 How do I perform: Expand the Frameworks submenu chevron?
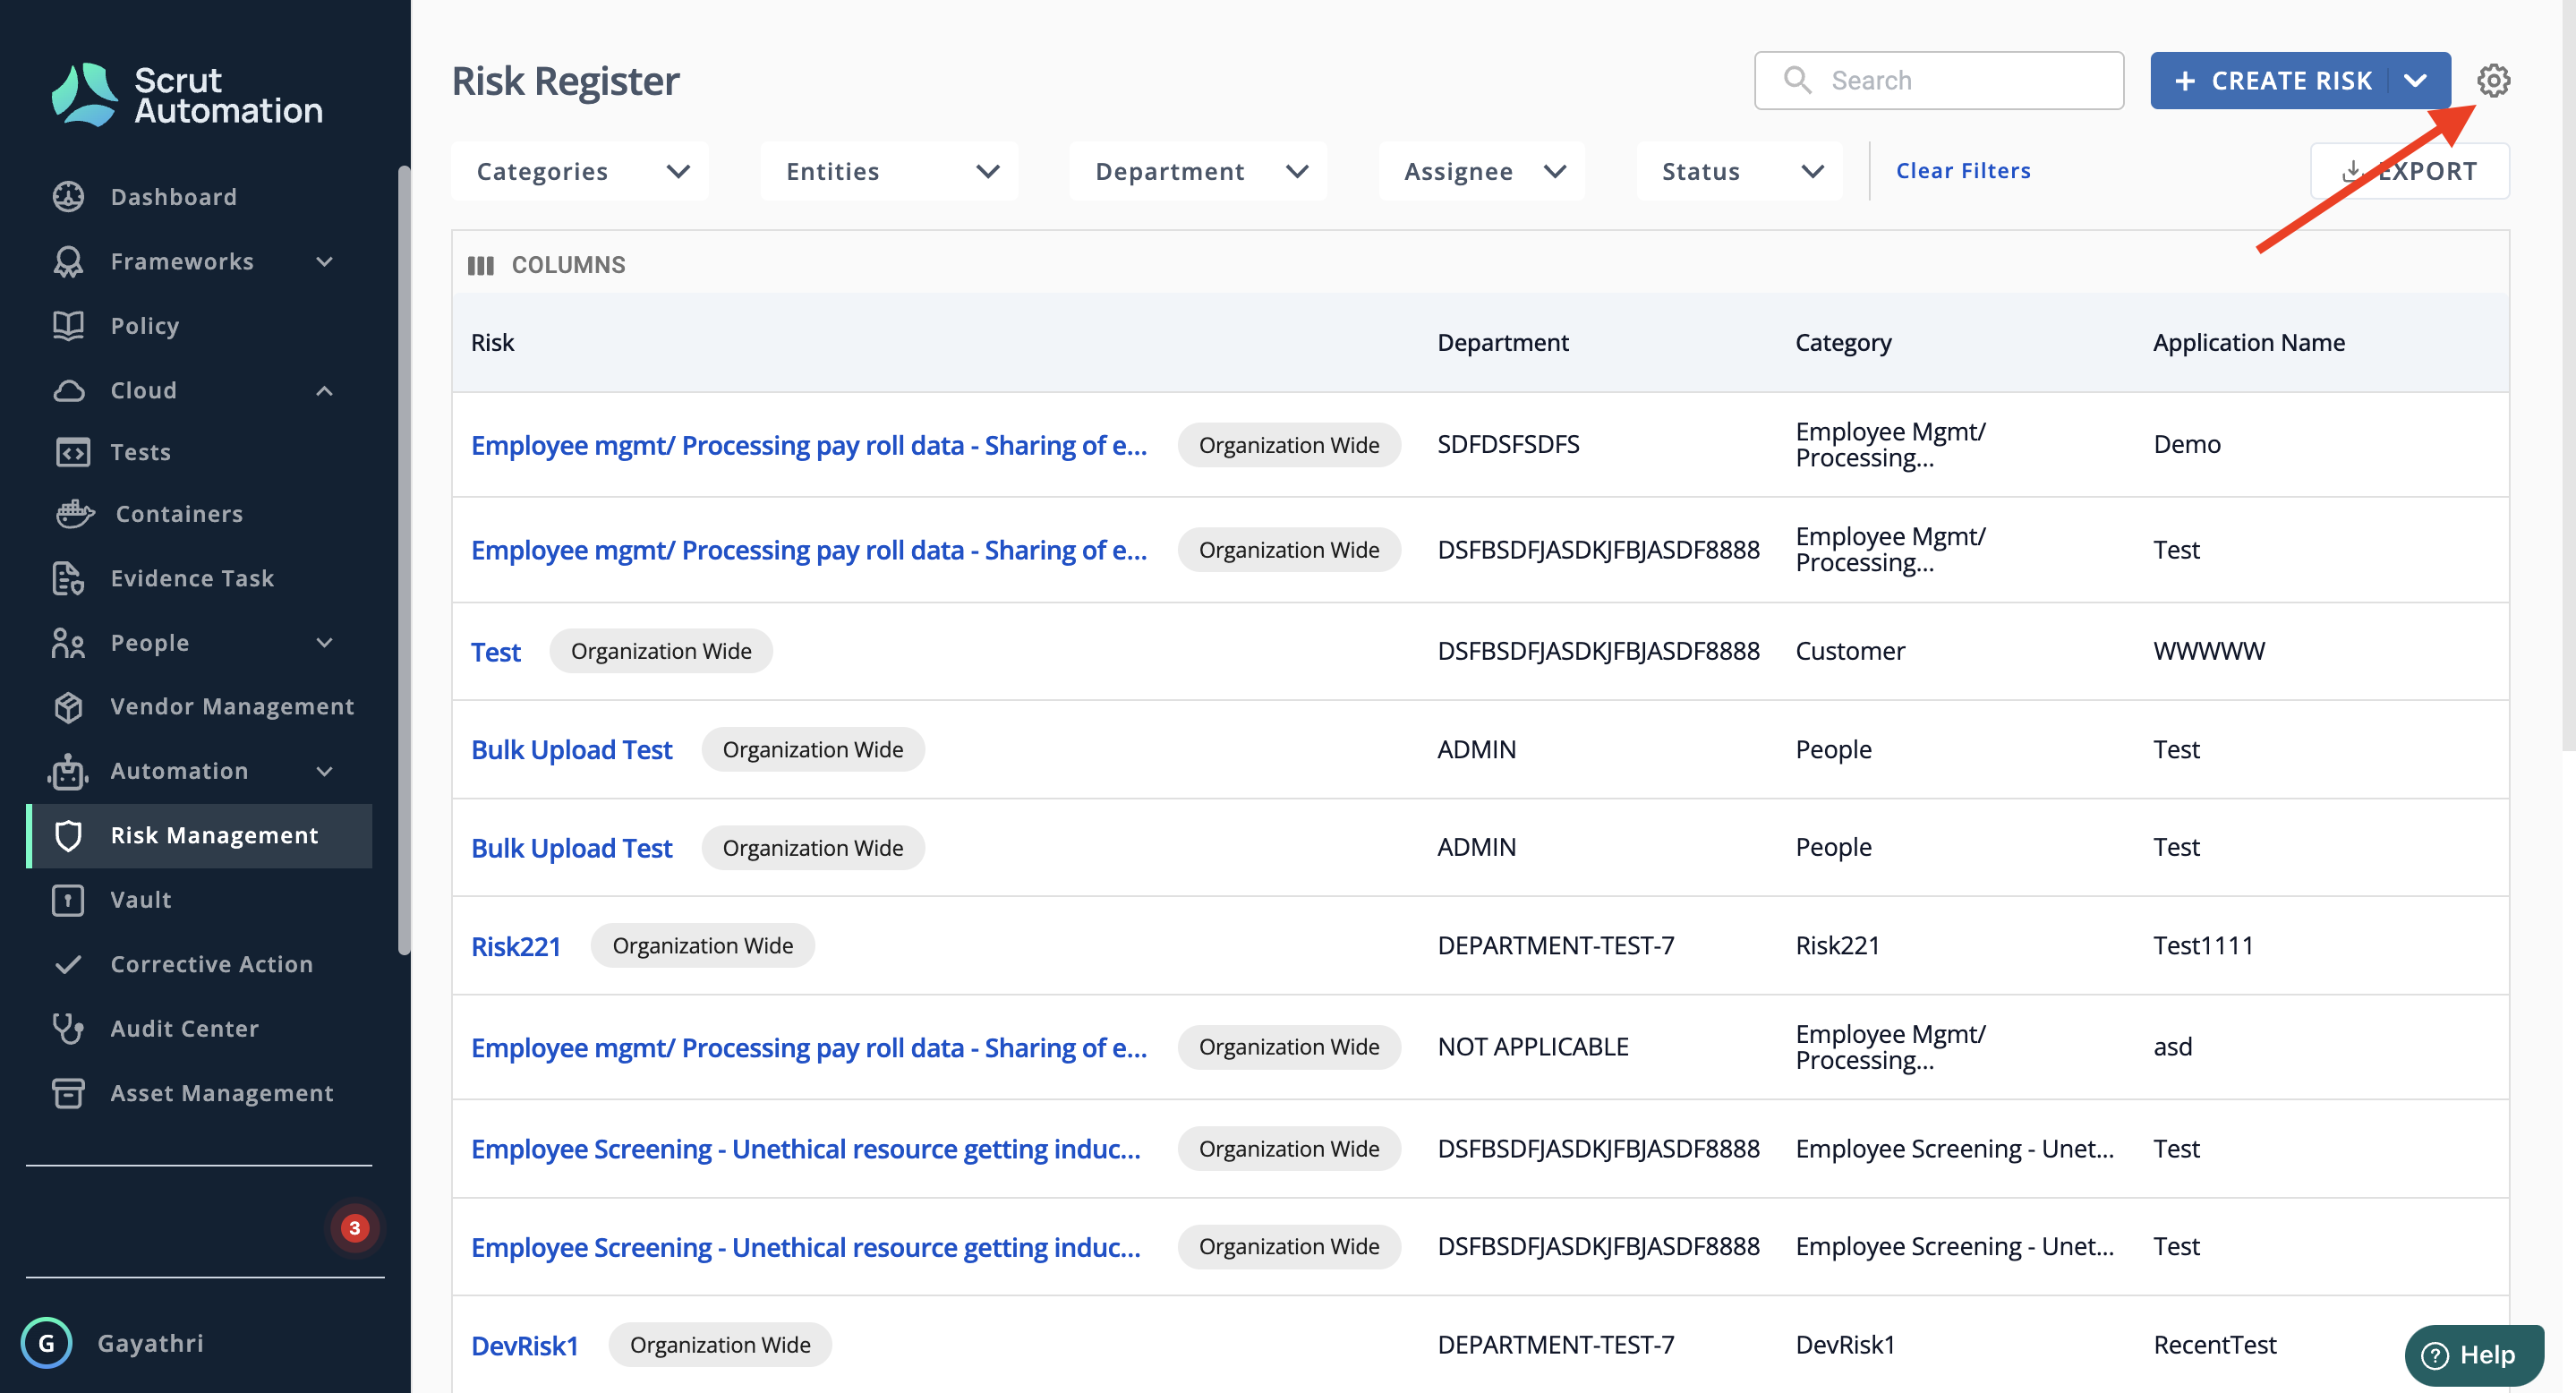[x=325, y=262]
